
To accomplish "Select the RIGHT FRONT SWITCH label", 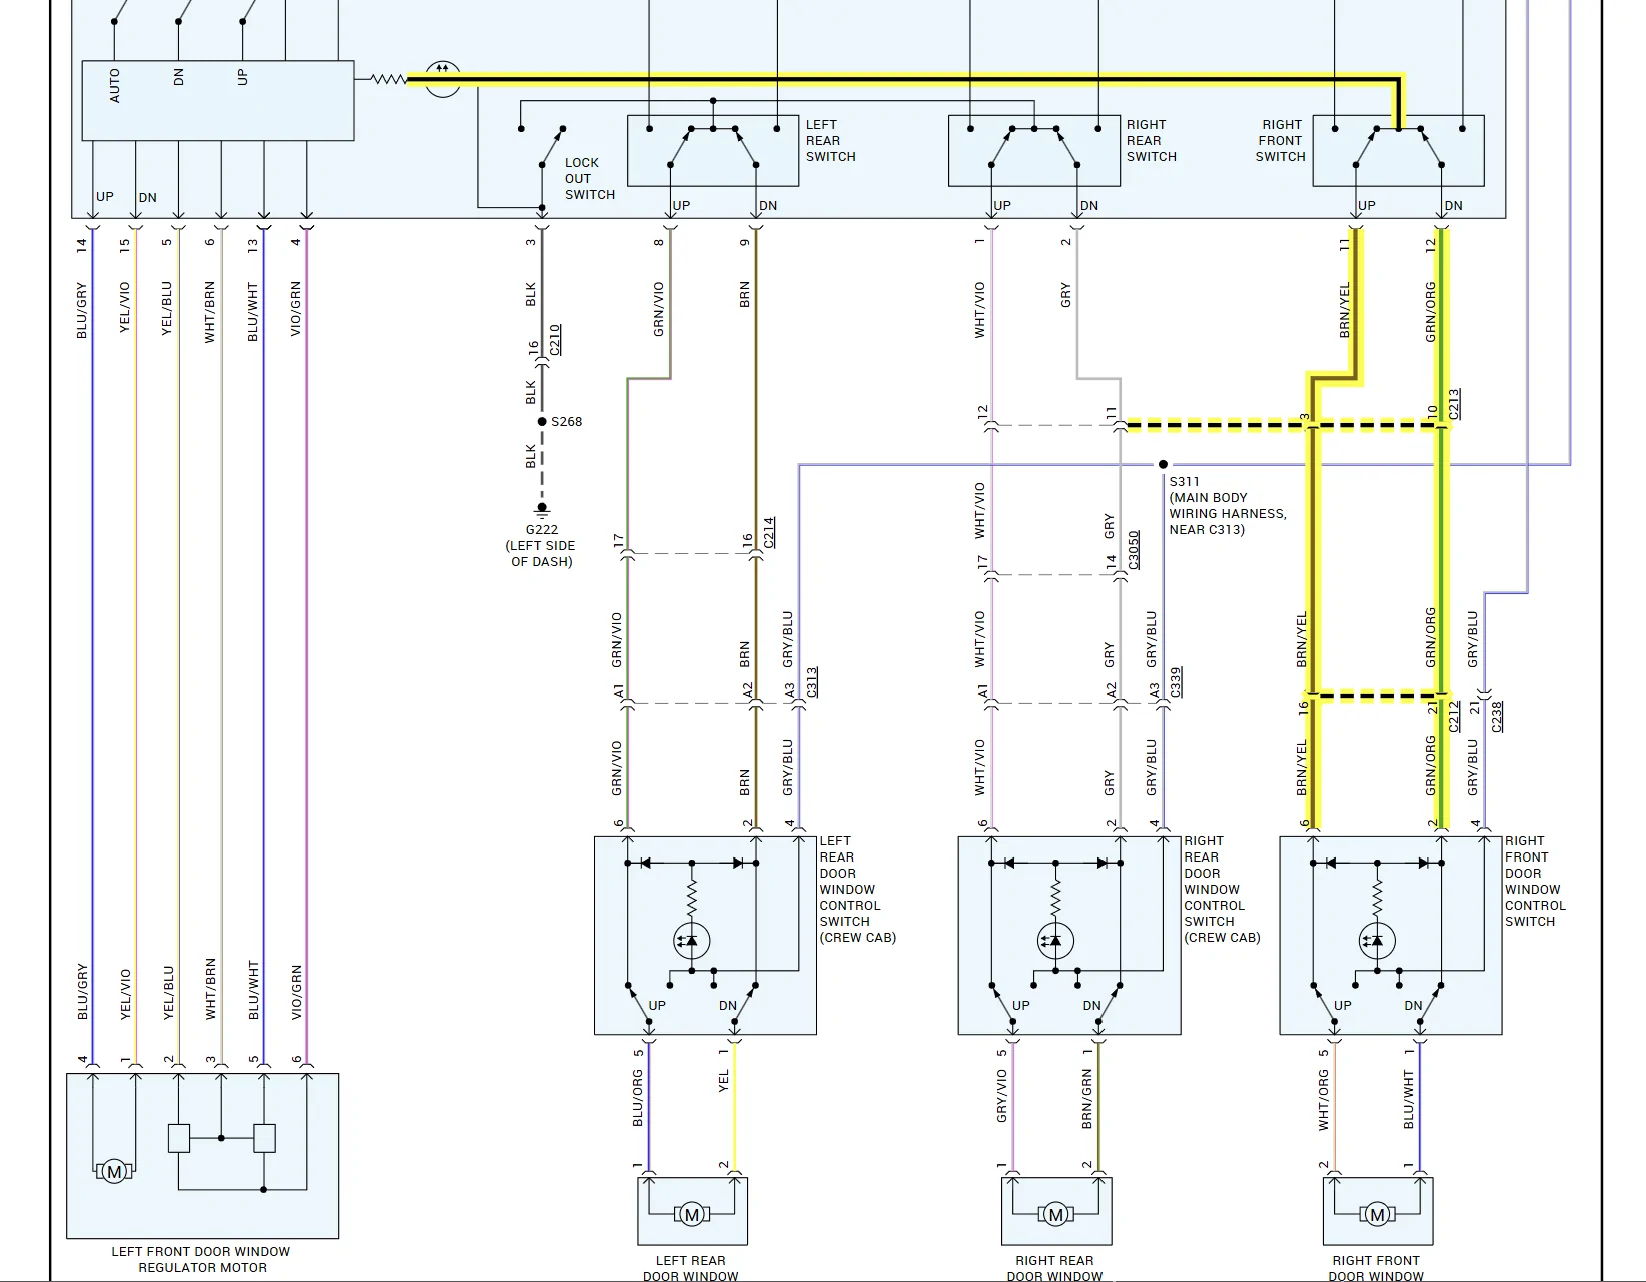I will tap(1281, 140).
